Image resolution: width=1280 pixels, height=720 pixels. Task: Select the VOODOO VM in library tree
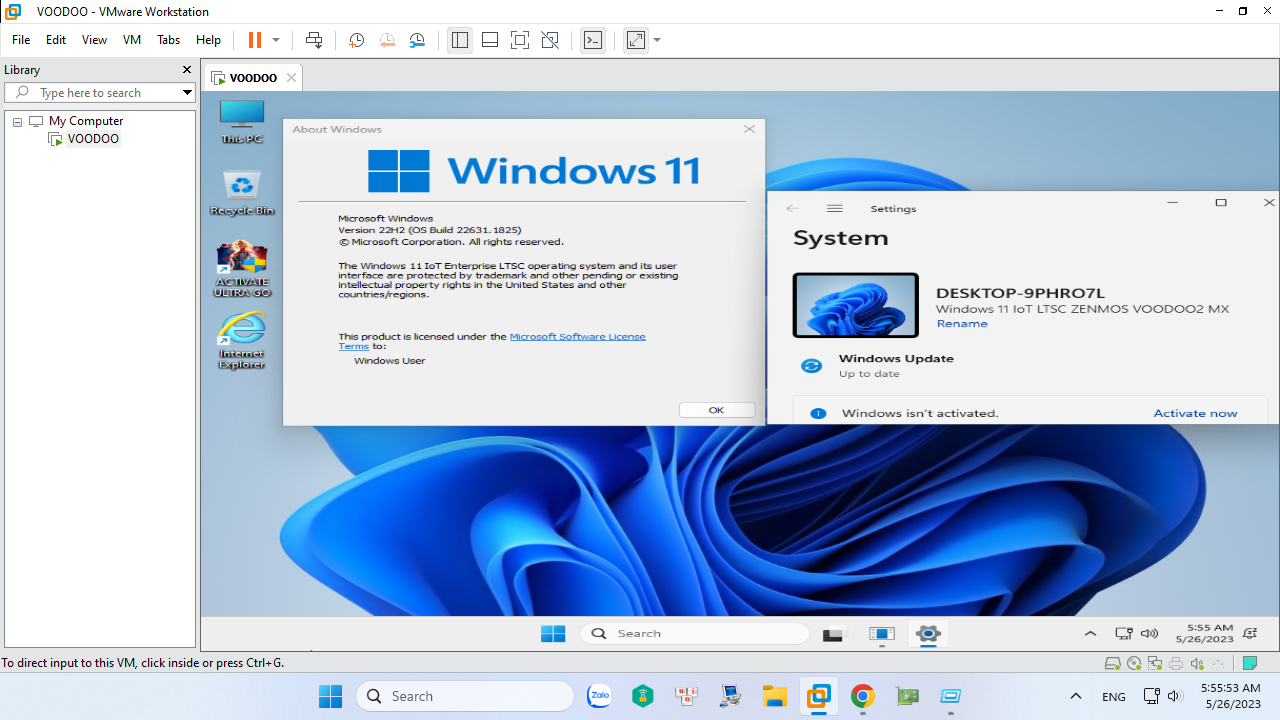(x=93, y=139)
